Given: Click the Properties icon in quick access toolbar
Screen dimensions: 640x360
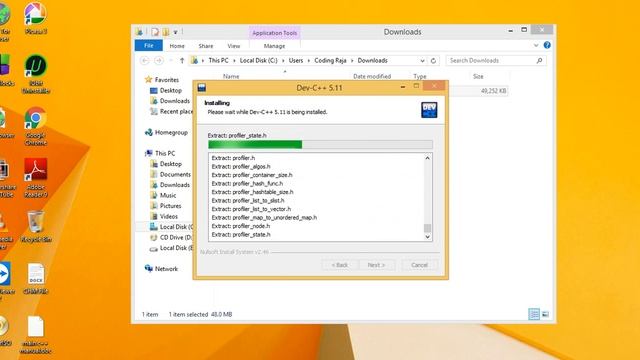Looking at the screenshot, I should pyautogui.click(x=155, y=32).
